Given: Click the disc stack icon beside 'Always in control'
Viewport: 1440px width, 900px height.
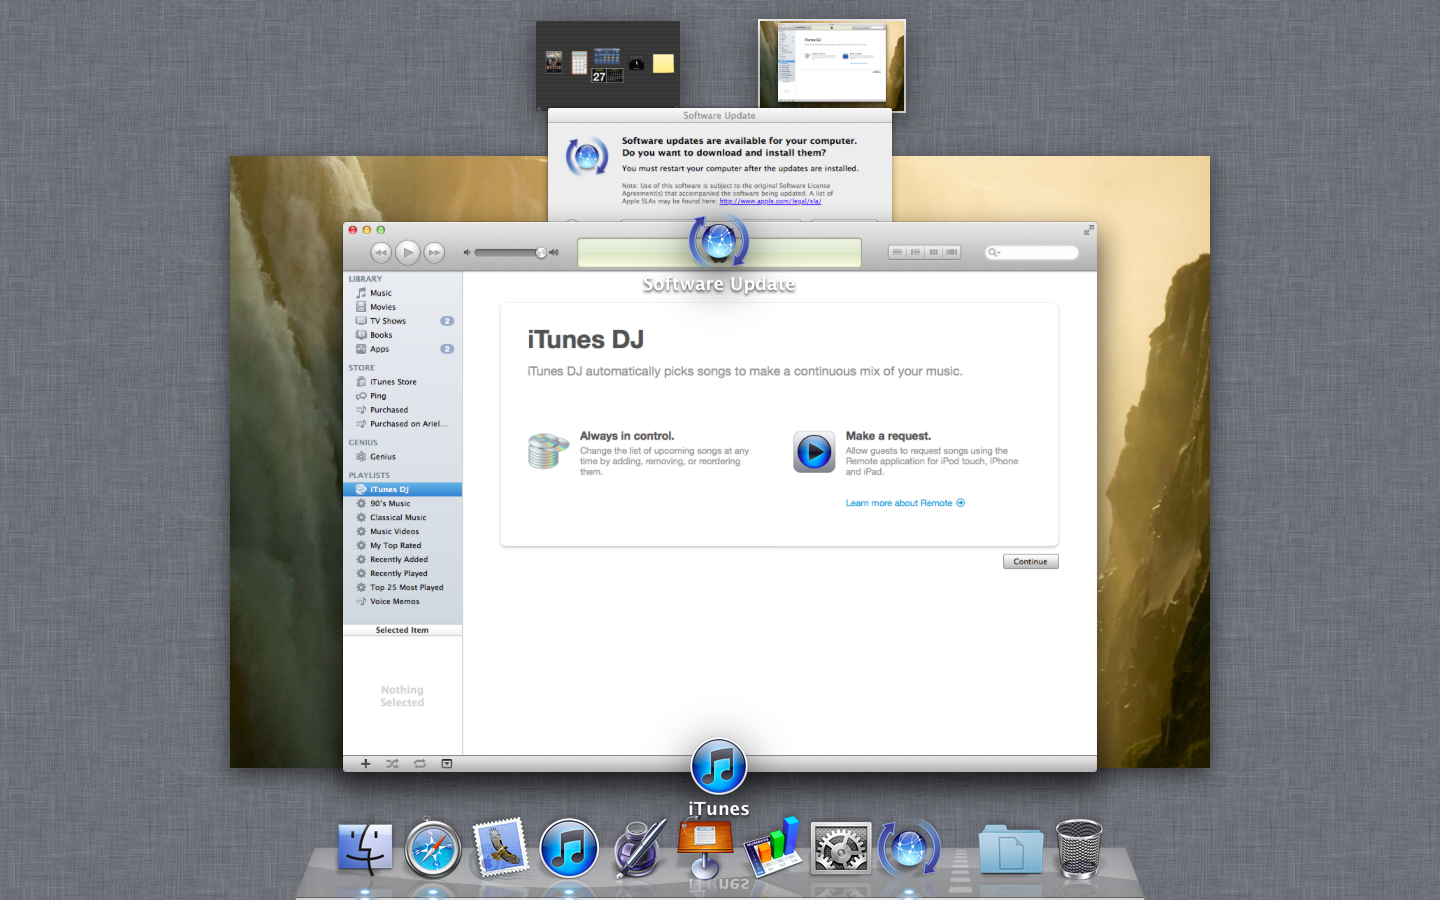Looking at the screenshot, I should [x=548, y=451].
